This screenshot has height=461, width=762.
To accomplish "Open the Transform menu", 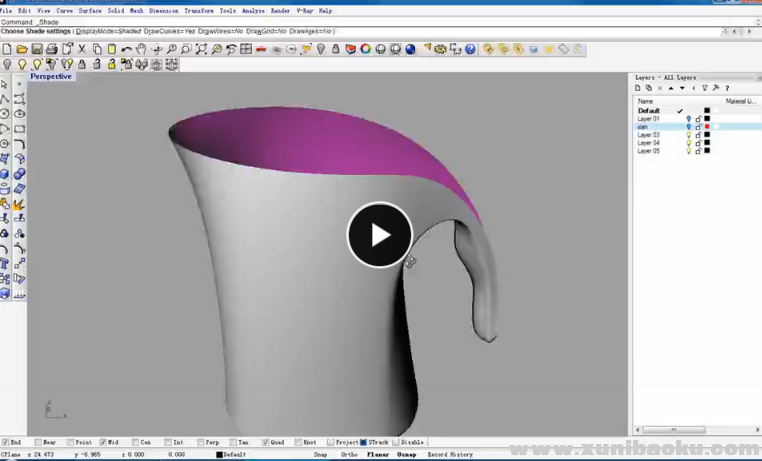I will pos(198,10).
